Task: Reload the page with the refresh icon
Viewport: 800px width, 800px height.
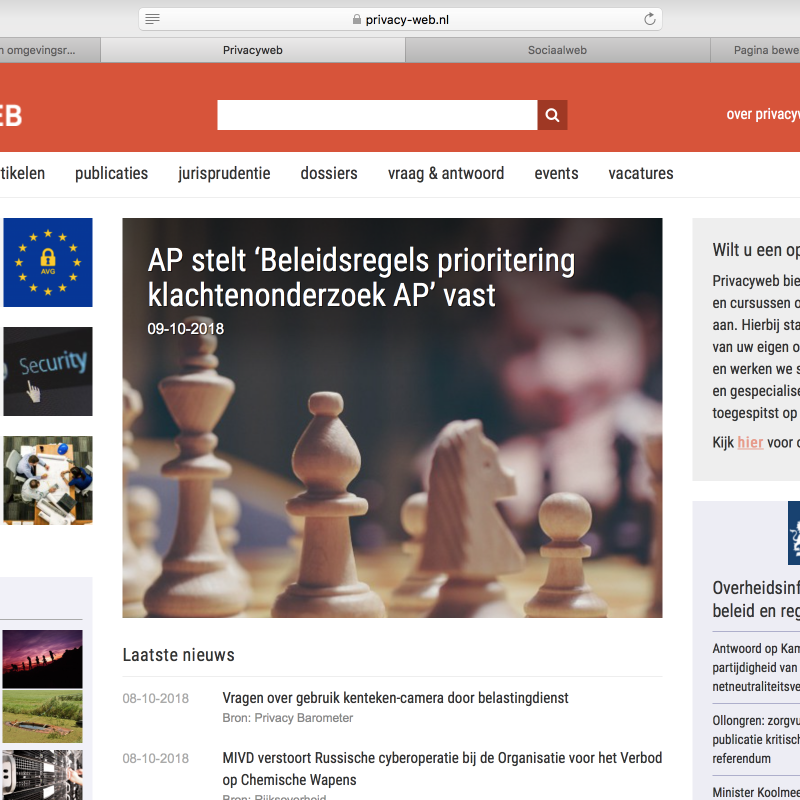Action: [x=649, y=19]
